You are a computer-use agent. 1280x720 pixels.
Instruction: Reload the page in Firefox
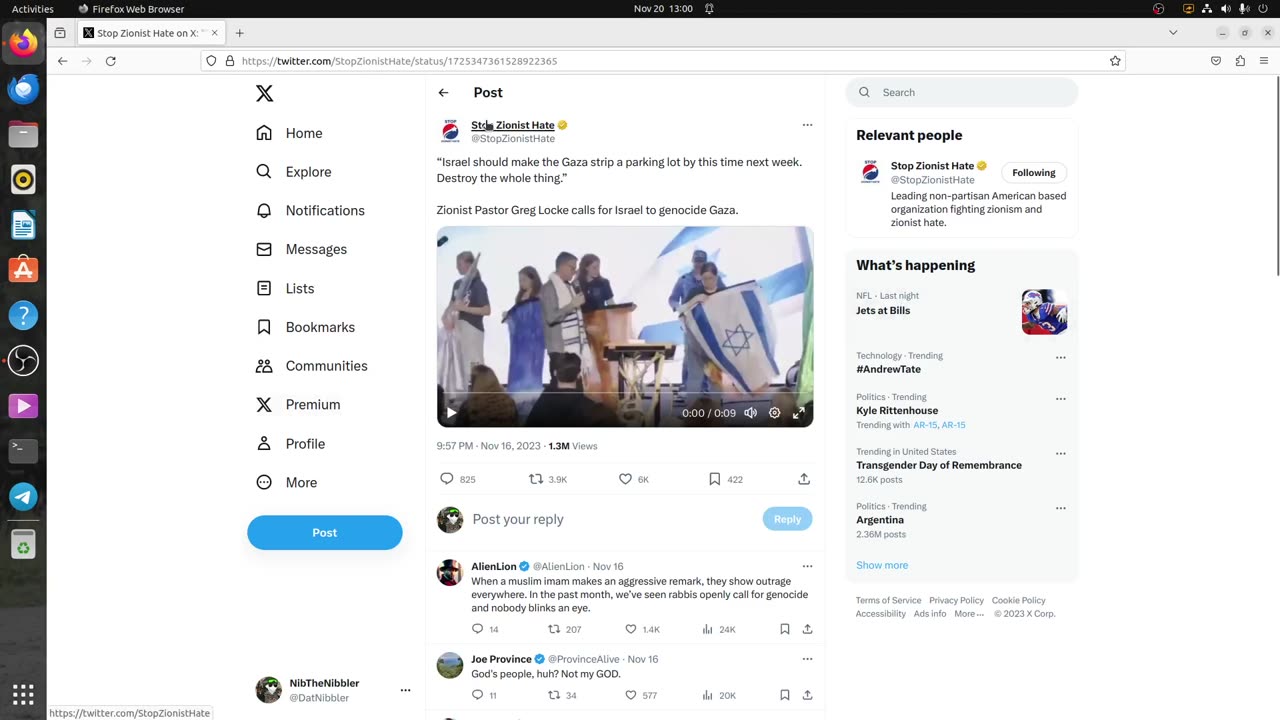111,61
